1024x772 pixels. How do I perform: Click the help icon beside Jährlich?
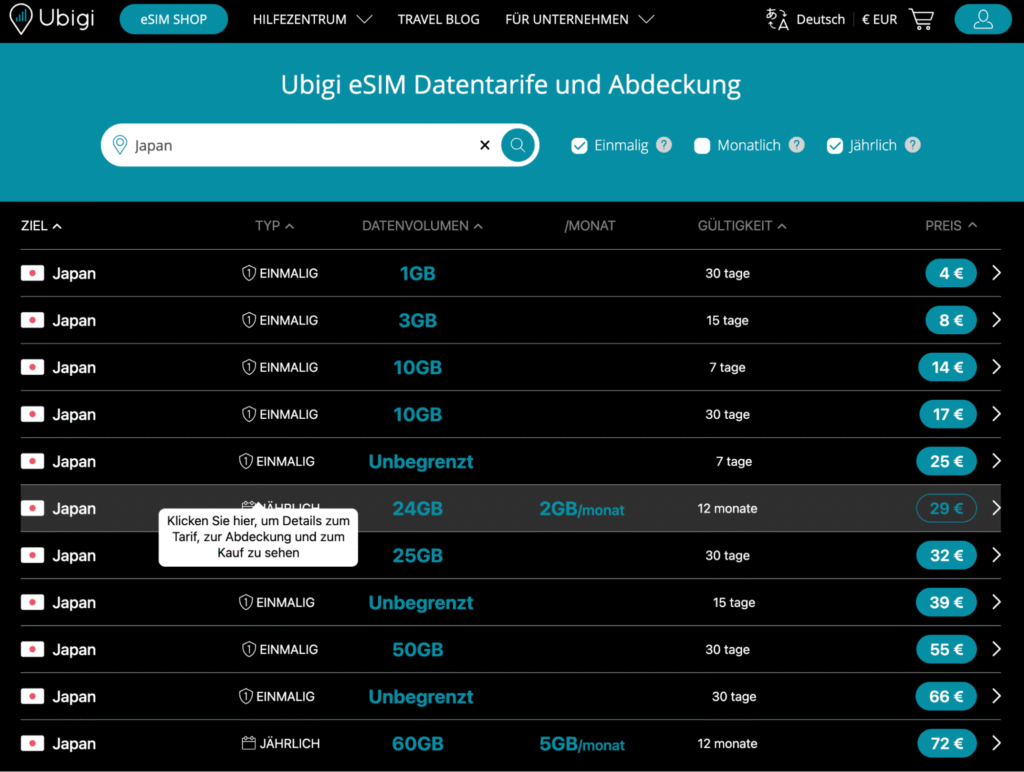click(912, 145)
